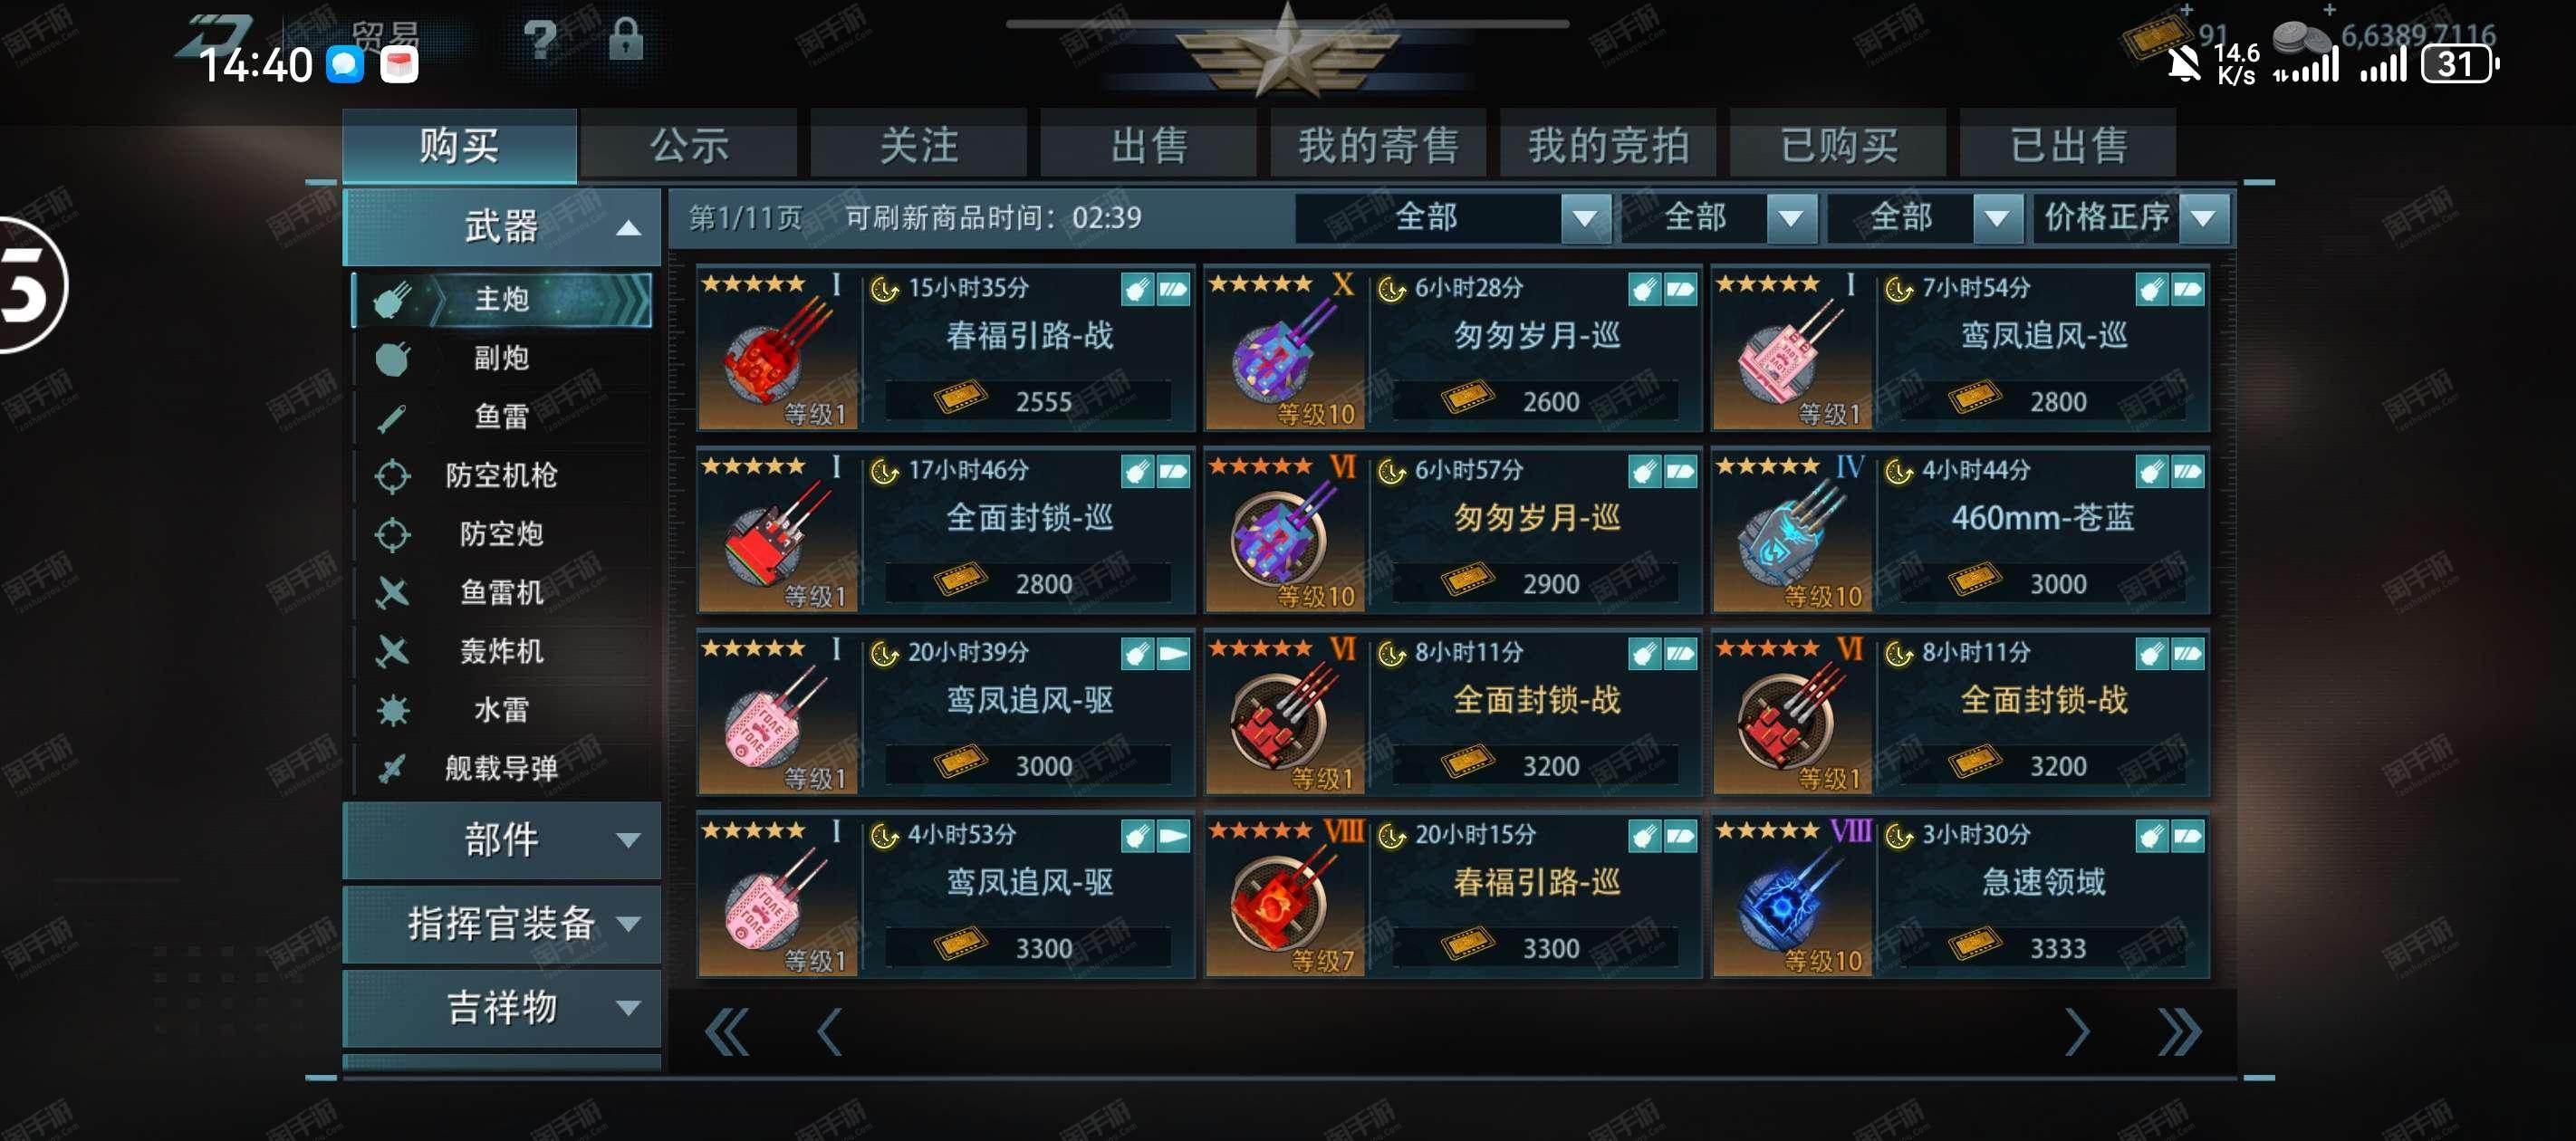2576x1141 pixels.
Task: Open 460mm-苍蓝 item priced 3000
Action: pos(1960,530)
